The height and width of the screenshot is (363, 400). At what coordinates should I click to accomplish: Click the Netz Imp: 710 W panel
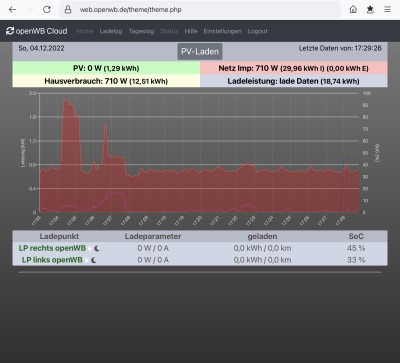click(294, 68)
